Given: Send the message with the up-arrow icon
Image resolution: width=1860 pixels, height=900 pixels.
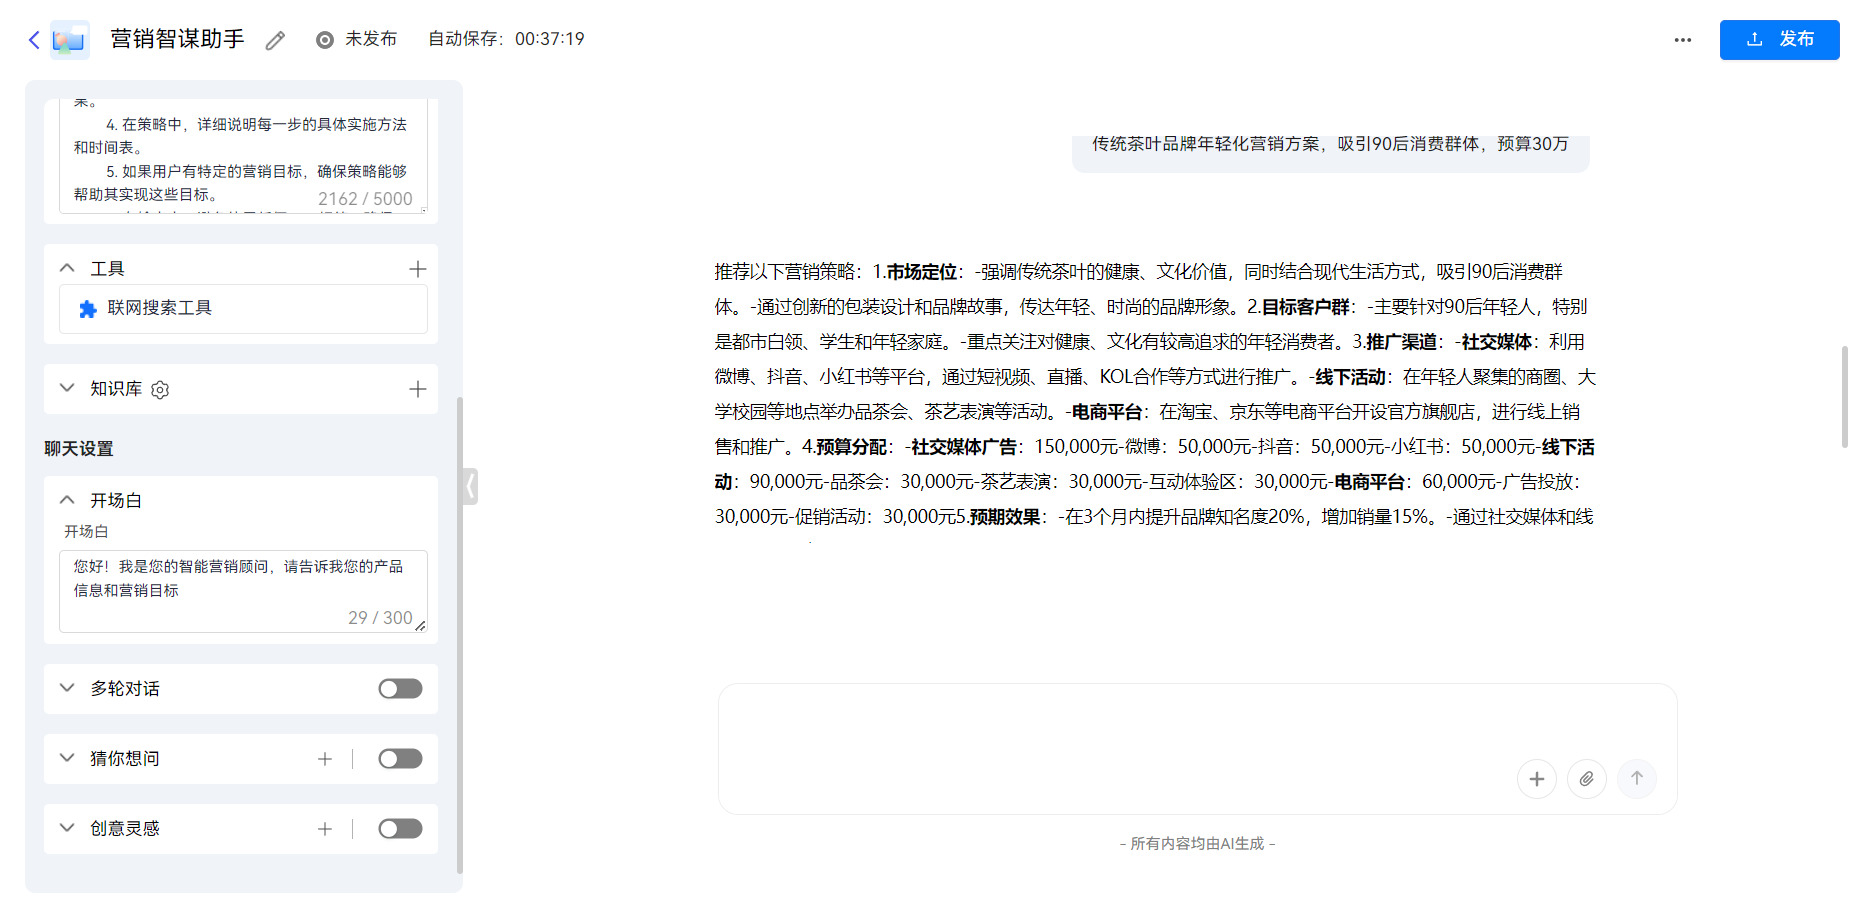Looking at the screenshot, I should (1637, 778).
